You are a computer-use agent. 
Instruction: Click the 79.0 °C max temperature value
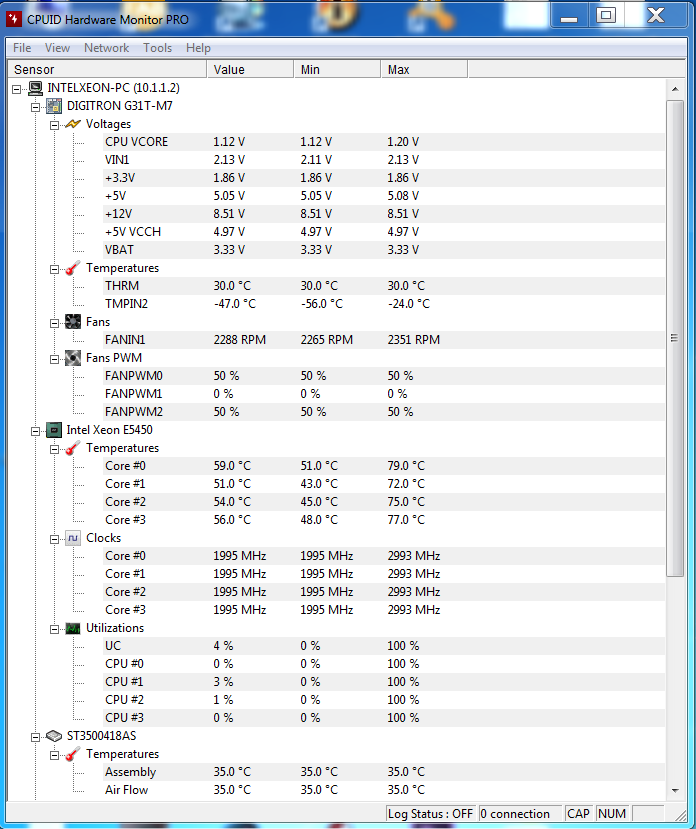[406, 466]
